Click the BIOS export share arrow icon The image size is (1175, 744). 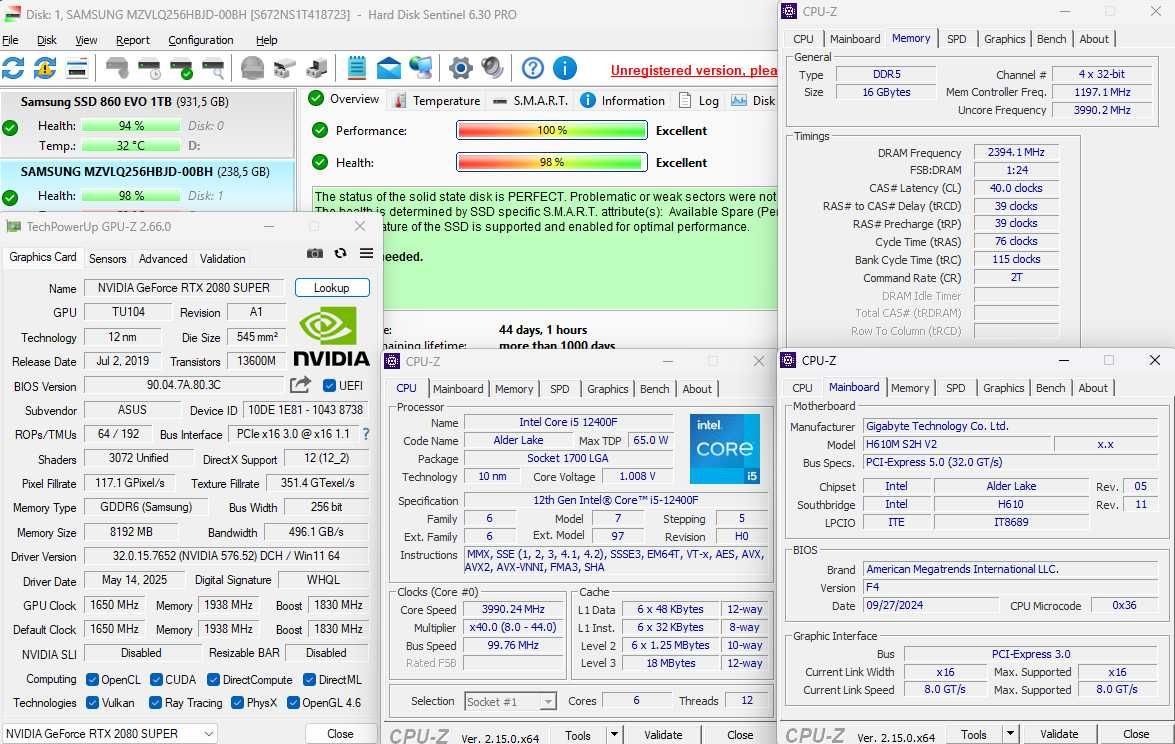tap(300, 385)
